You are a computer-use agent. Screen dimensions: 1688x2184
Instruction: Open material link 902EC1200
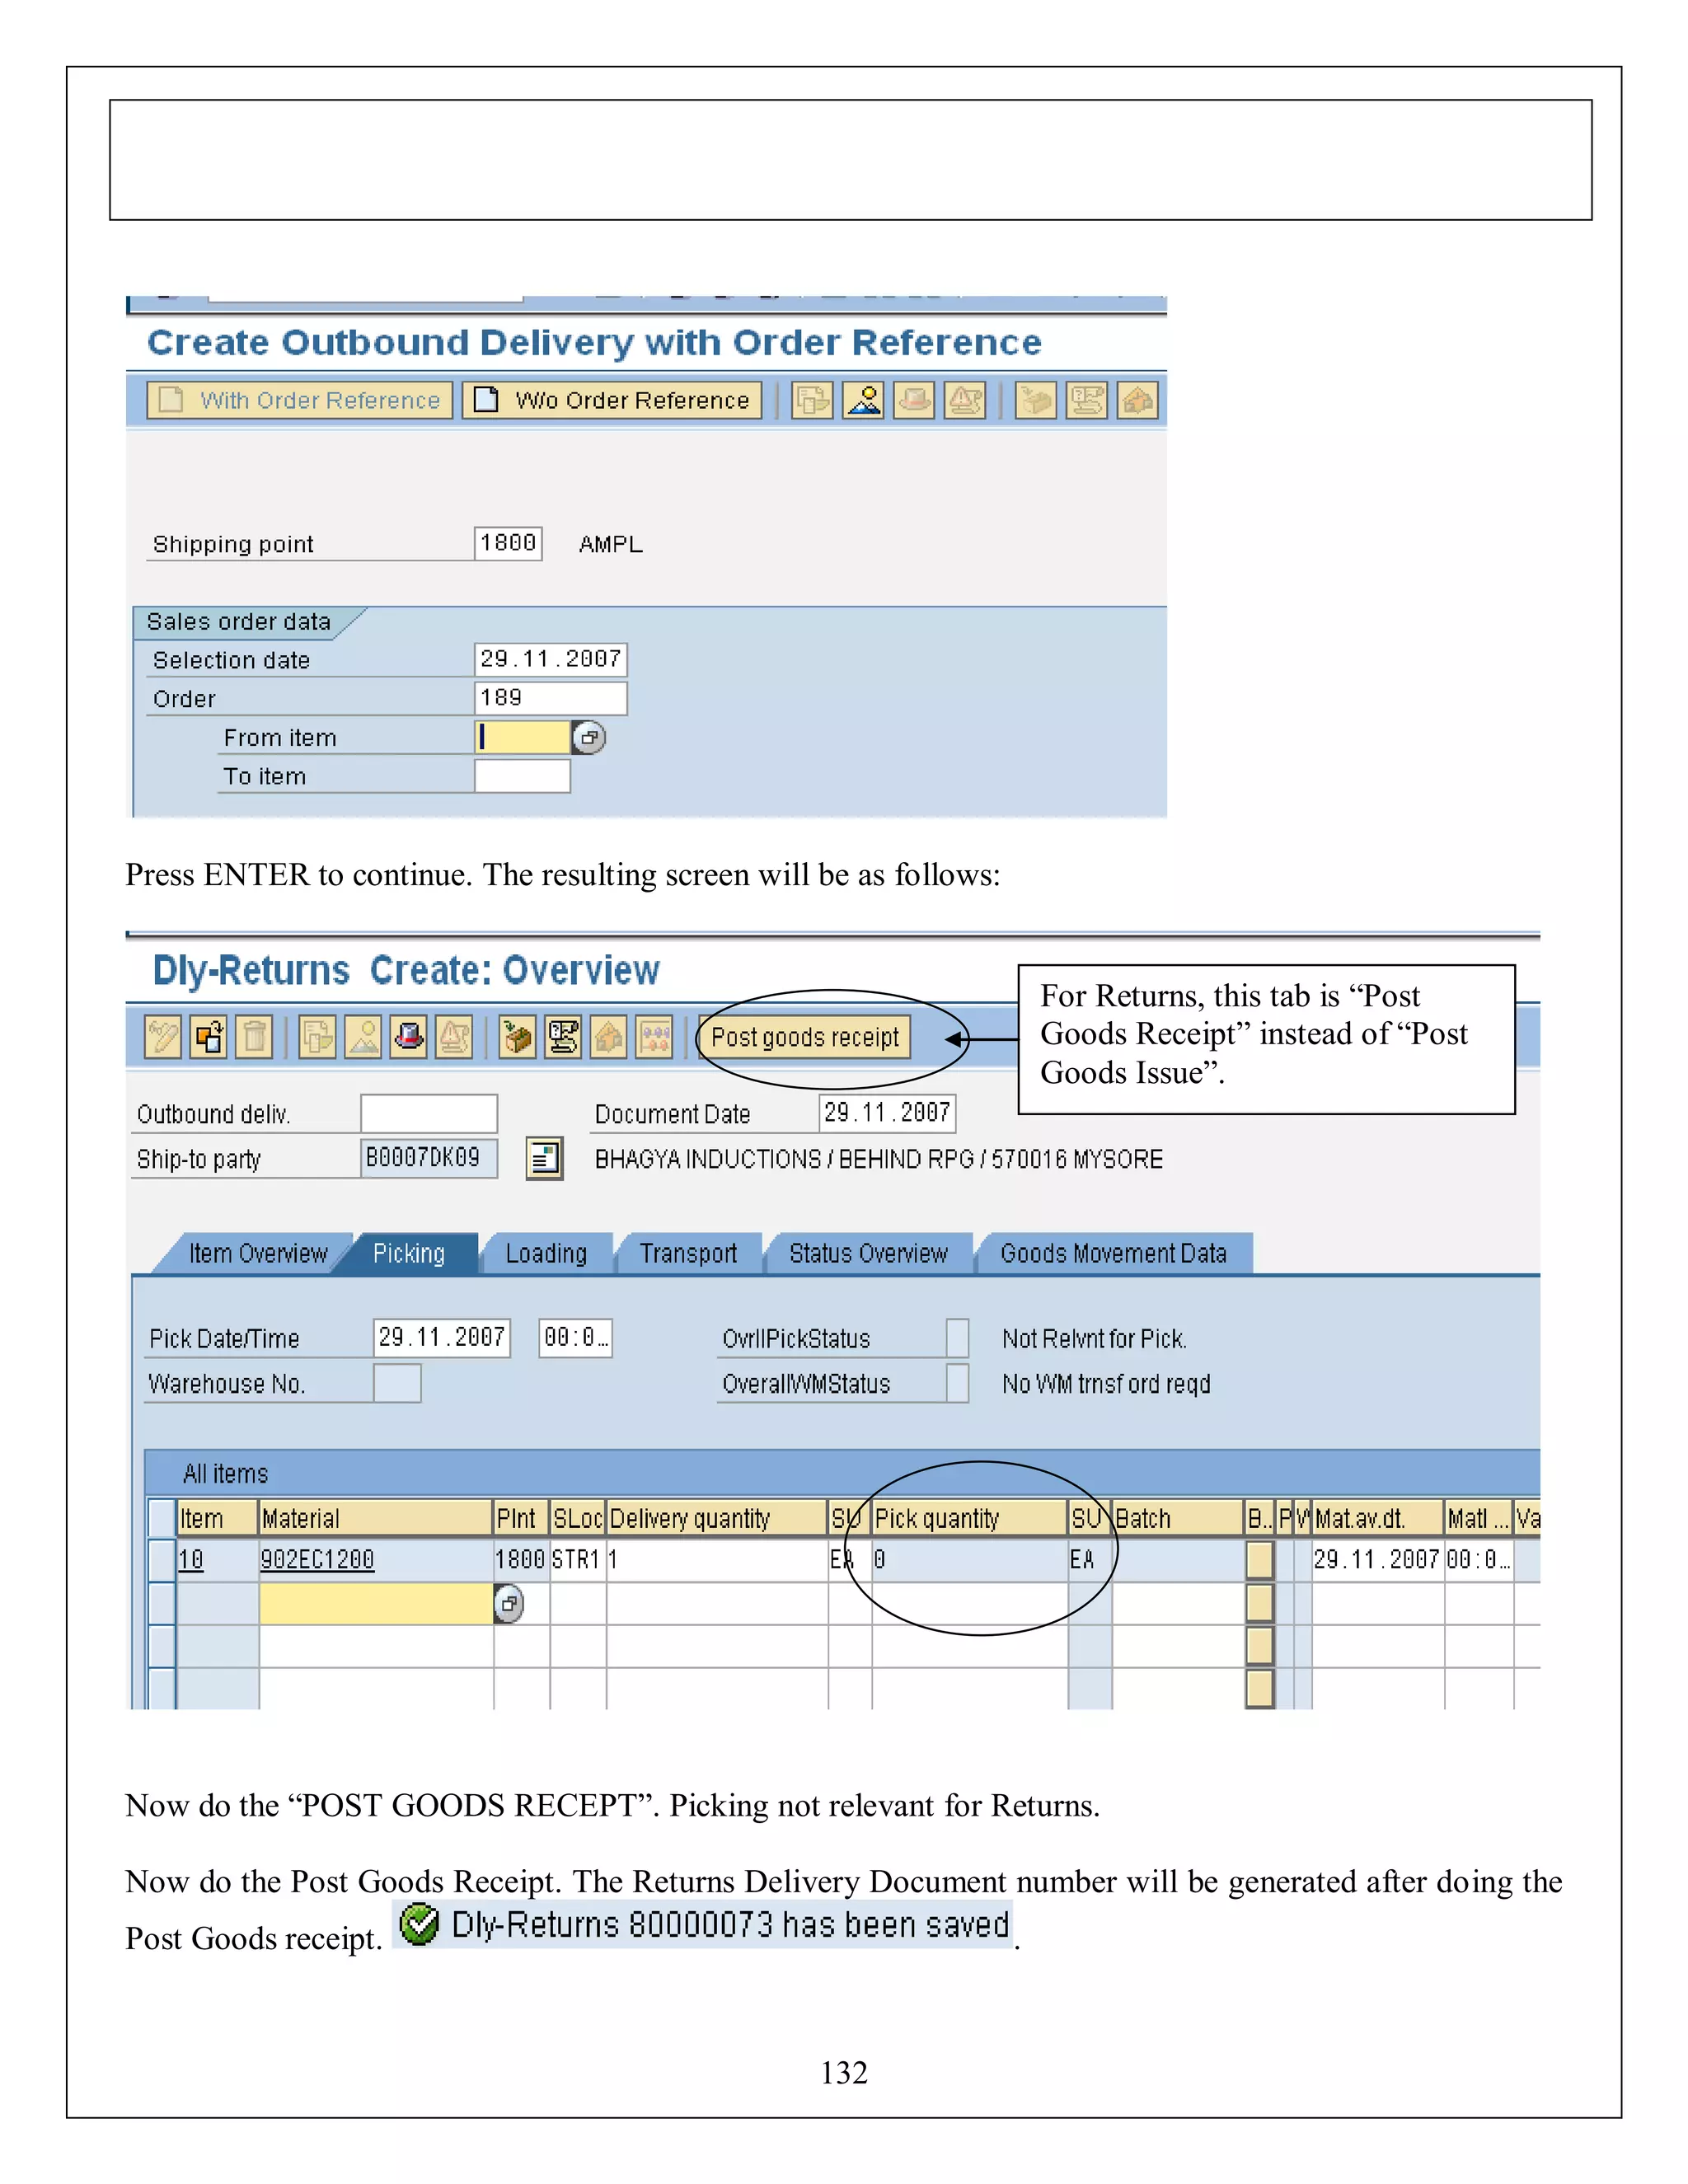[317, 1560]
